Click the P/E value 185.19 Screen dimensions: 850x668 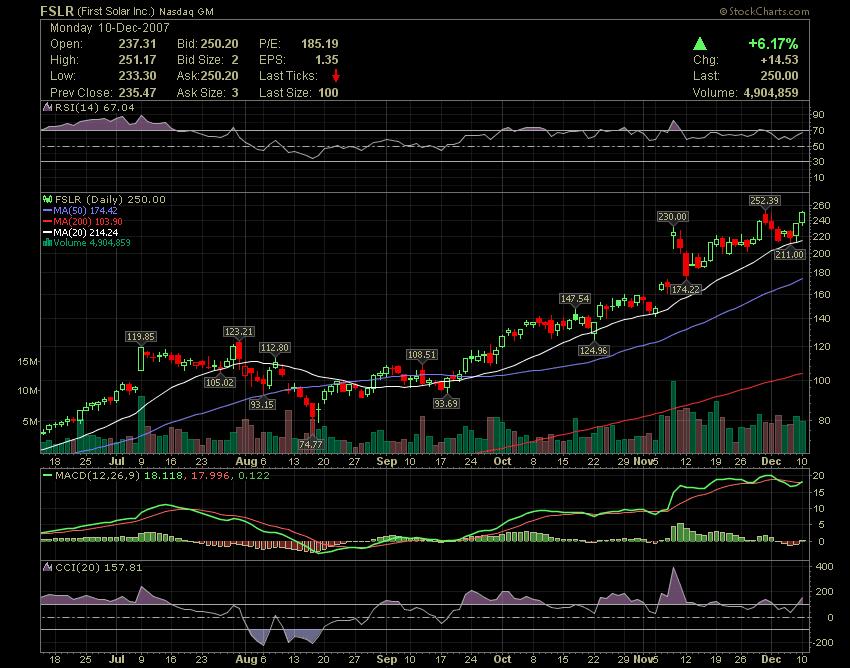coord(320,44)
